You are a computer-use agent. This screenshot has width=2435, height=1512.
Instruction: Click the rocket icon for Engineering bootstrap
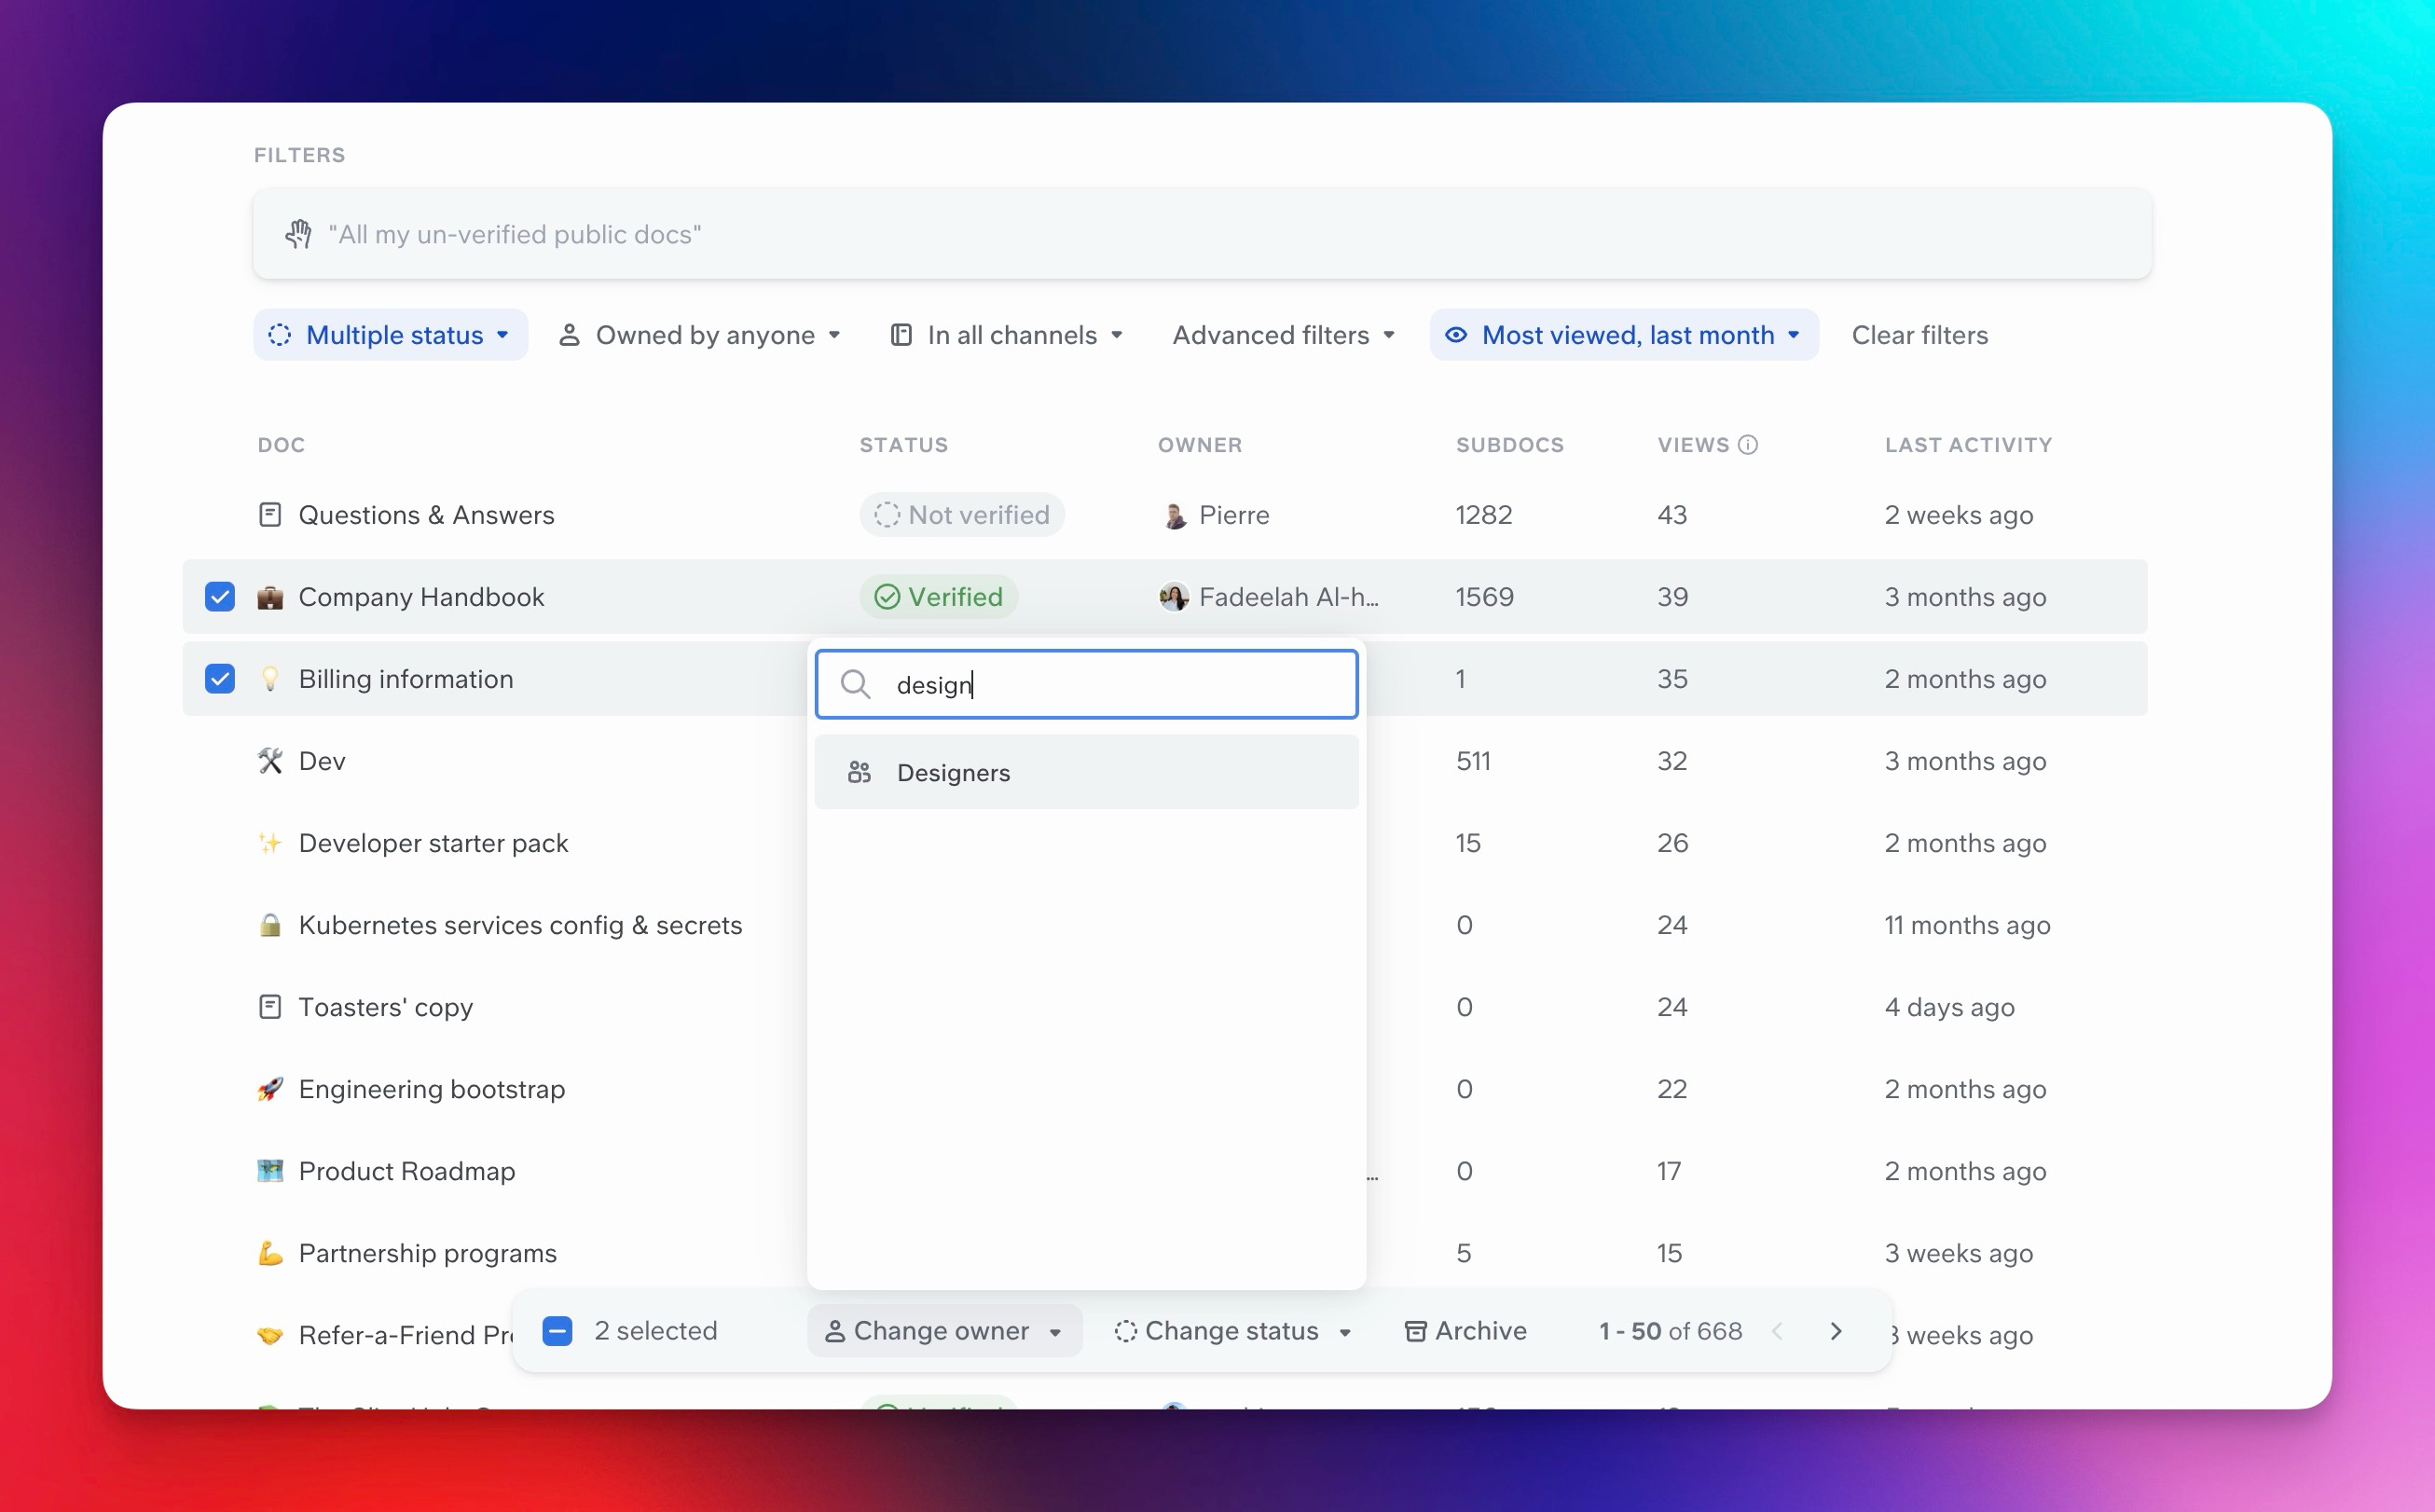click(x=270, y=1089)
